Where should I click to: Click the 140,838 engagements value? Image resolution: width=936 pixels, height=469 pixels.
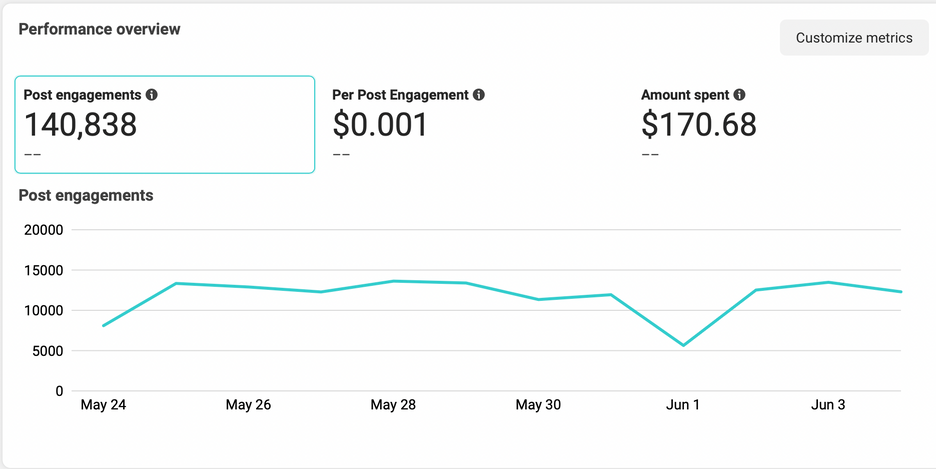point(80,125)
